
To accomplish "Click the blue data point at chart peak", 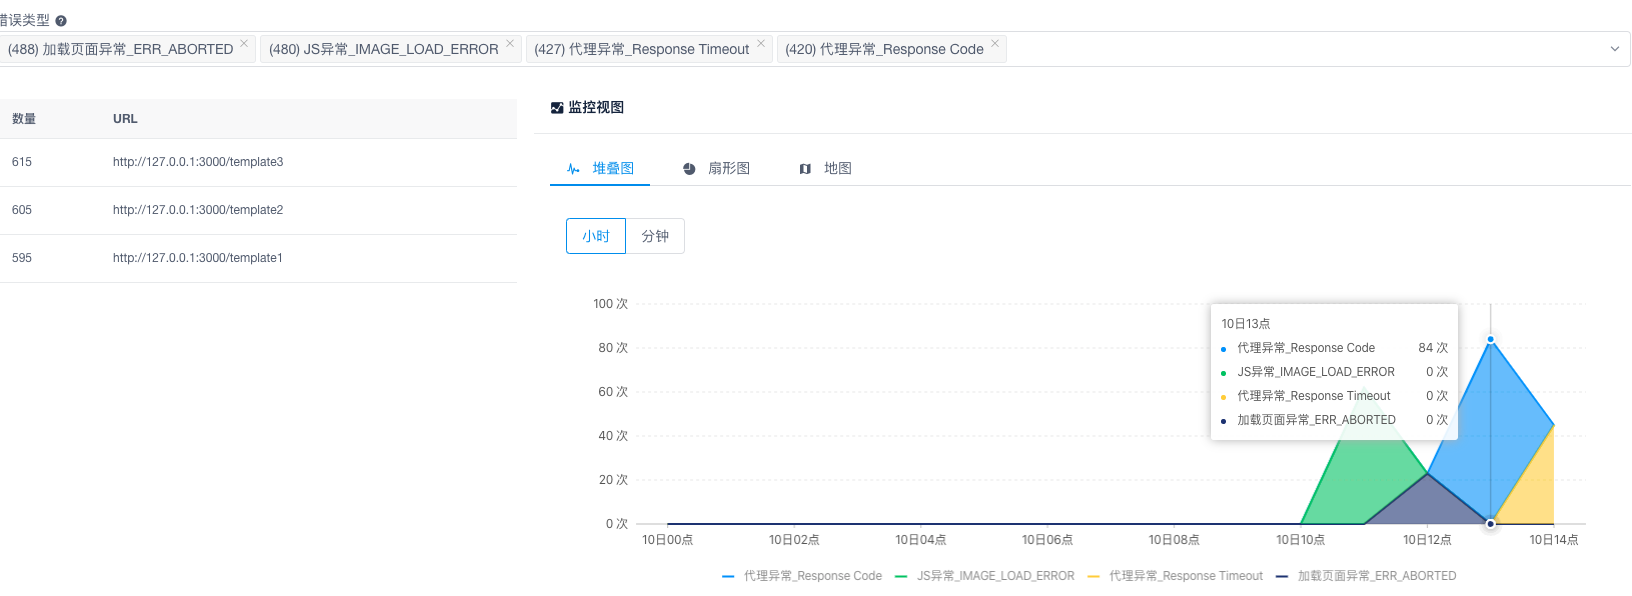I will point(1490,340).
